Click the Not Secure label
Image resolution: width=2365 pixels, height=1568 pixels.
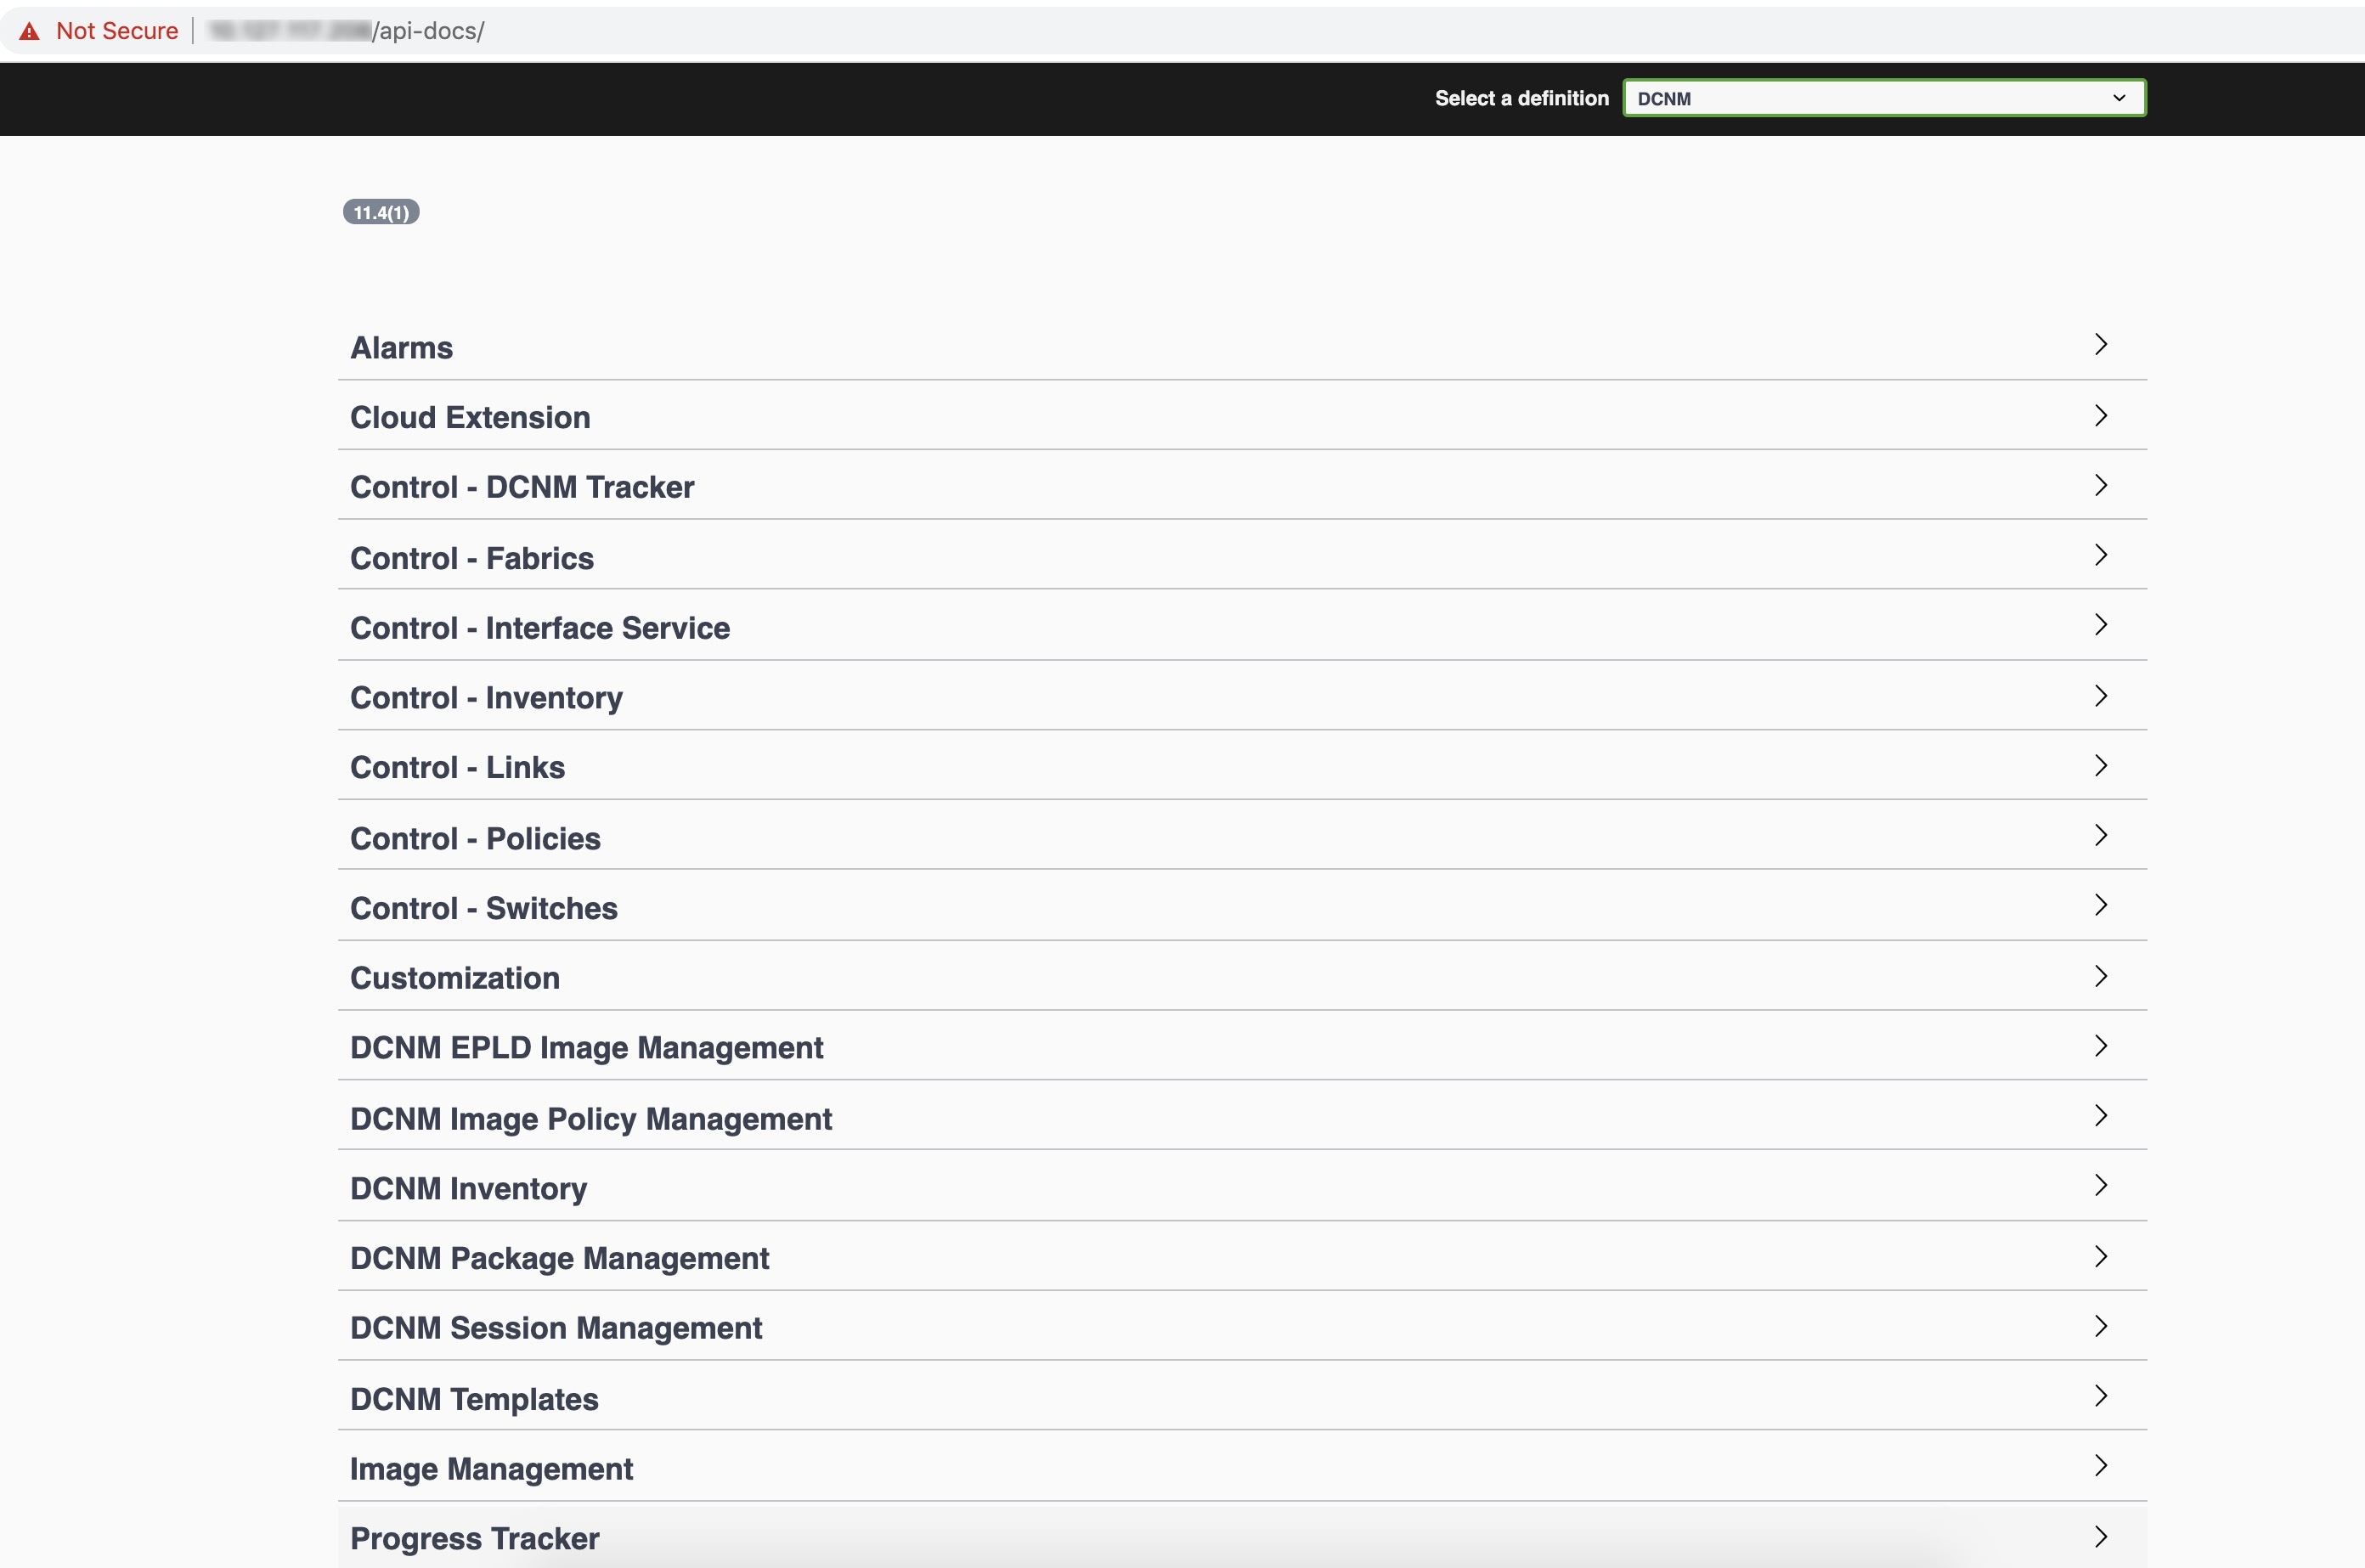(x=117, y=31)
